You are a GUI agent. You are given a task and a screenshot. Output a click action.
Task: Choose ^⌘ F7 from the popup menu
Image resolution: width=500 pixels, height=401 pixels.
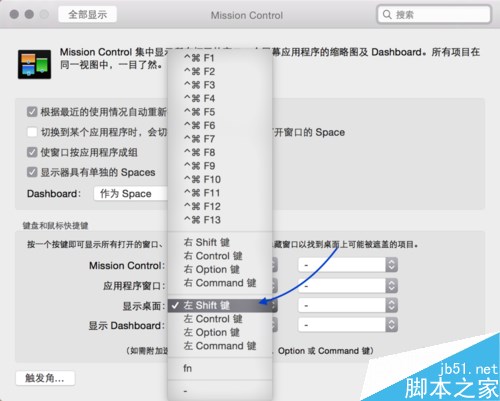point(220,139)
